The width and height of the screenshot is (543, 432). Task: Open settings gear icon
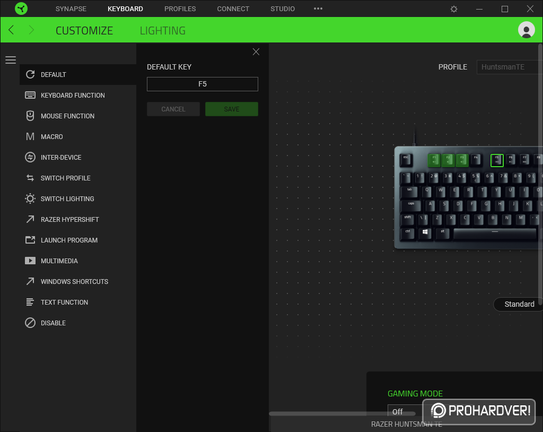454,9
